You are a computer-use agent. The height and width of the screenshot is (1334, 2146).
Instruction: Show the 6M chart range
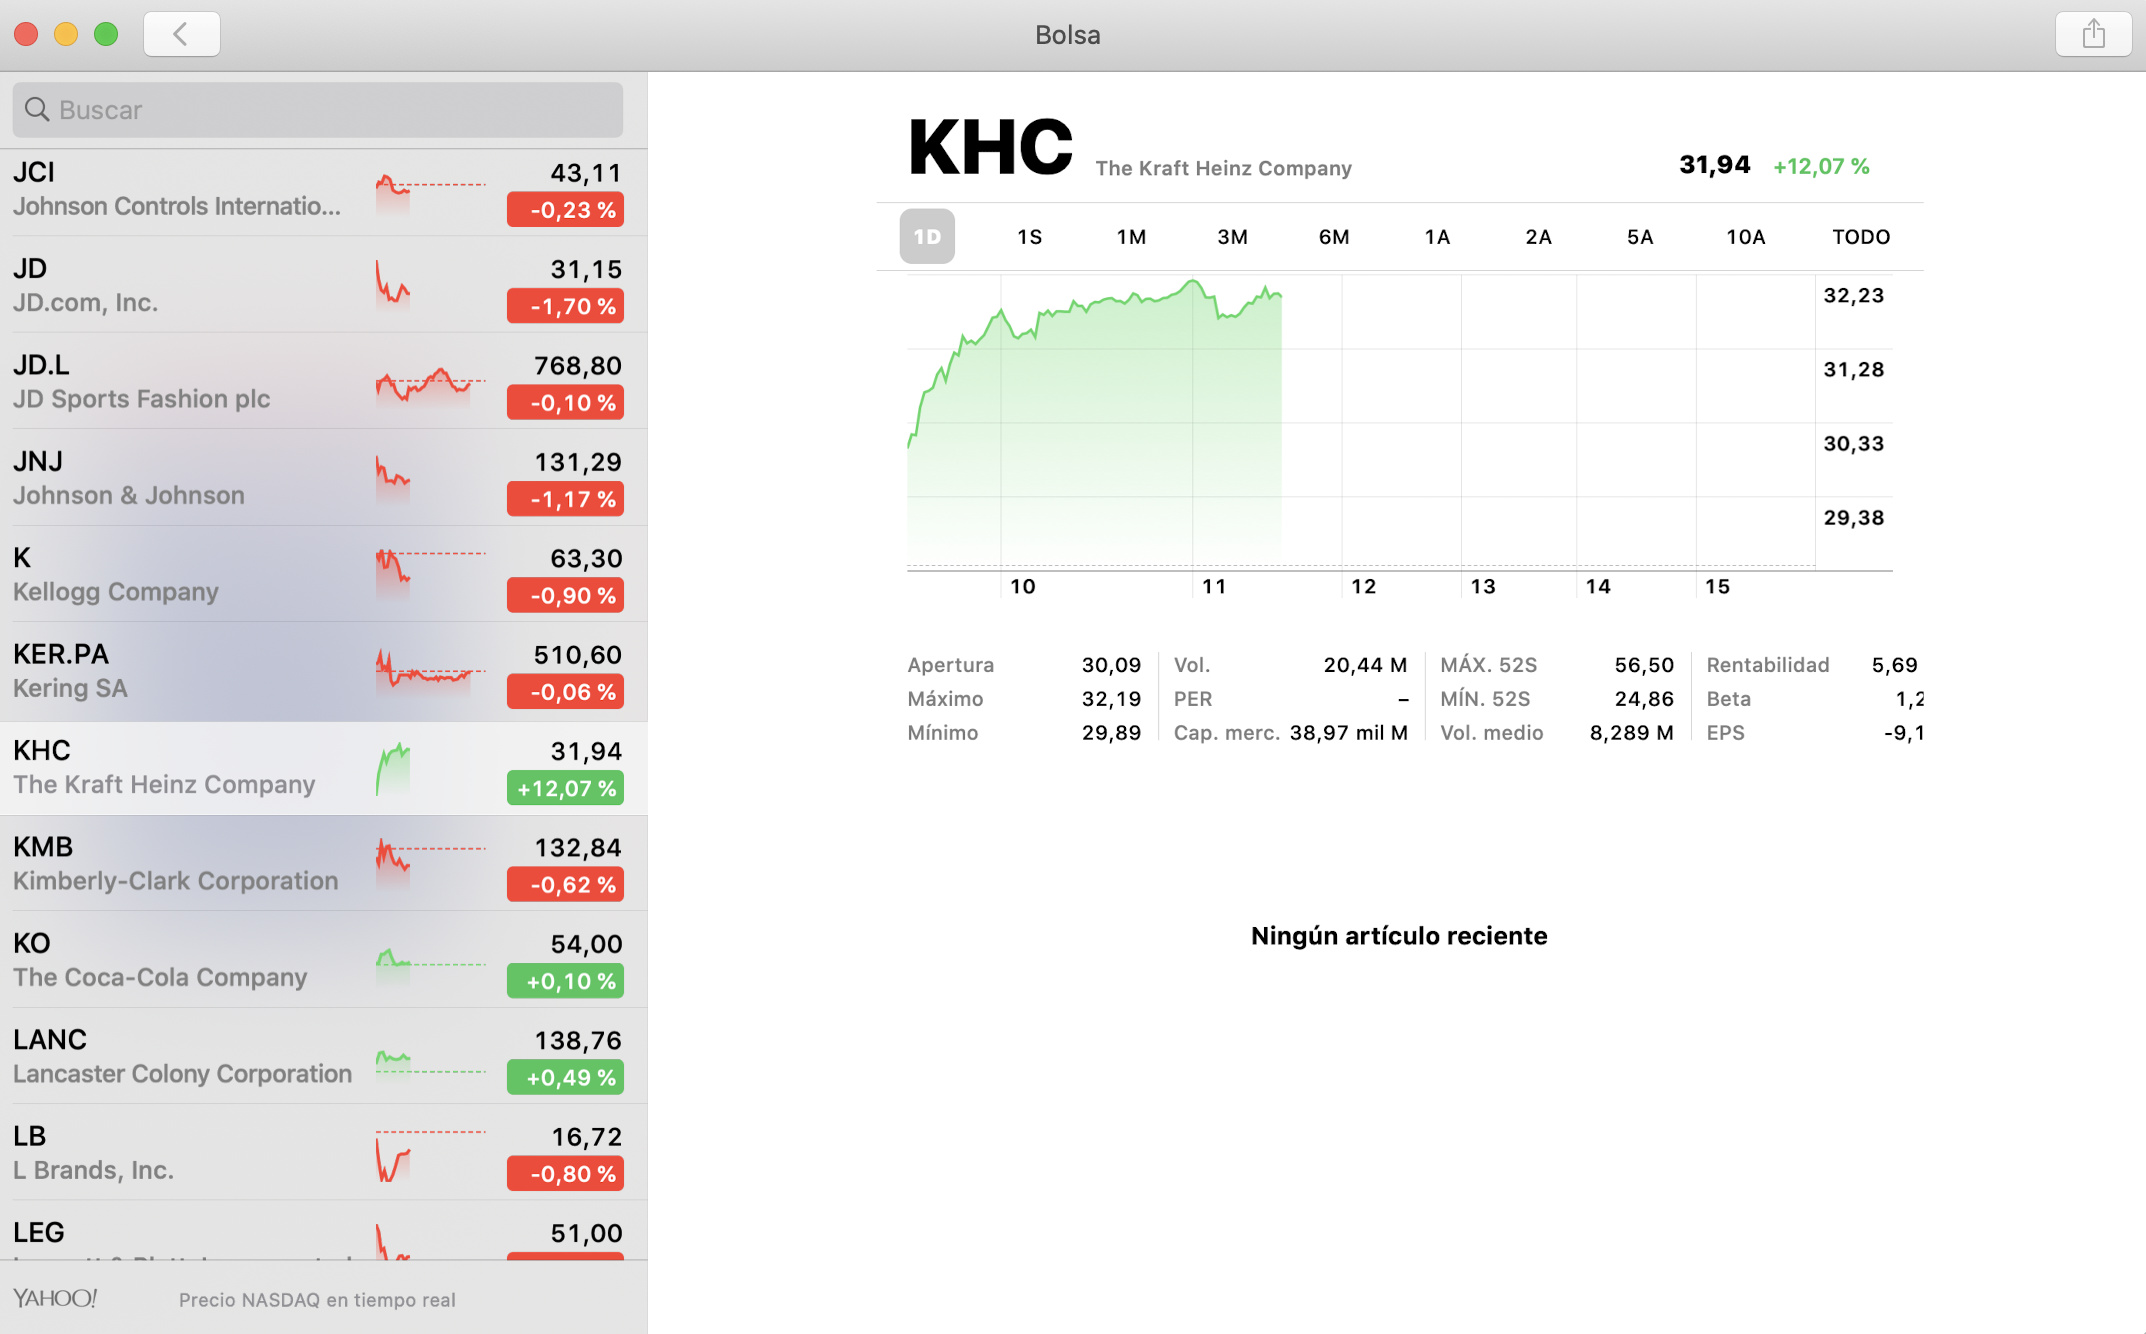pyautogui.click(x=1334, y=237)
